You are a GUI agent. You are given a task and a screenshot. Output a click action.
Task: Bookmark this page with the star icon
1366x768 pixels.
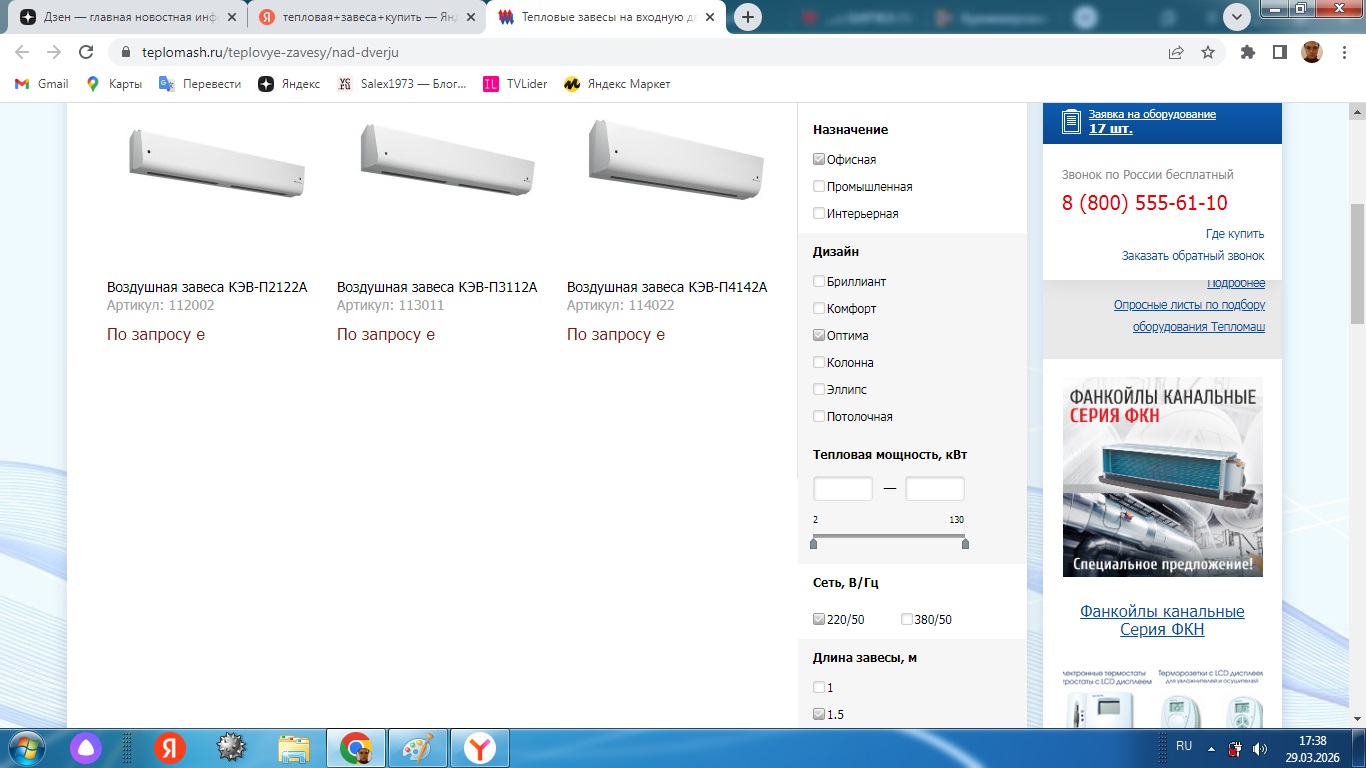[1208, 52]
